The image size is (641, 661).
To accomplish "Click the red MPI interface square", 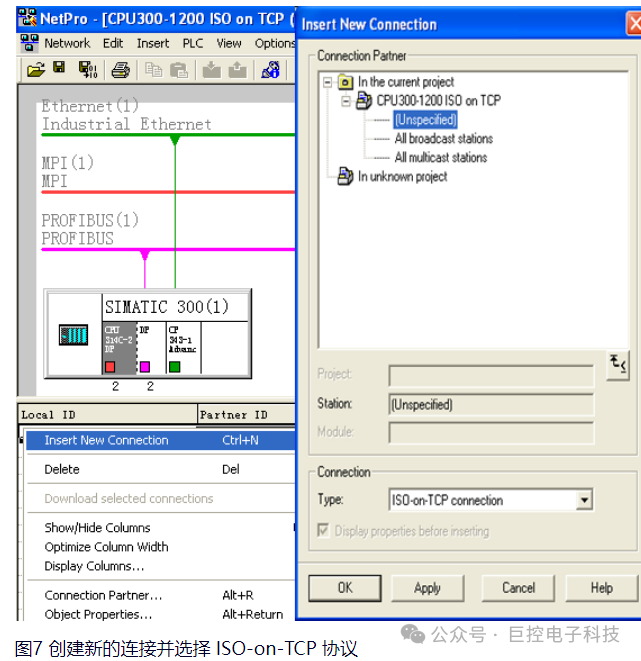I will [110, 367].
